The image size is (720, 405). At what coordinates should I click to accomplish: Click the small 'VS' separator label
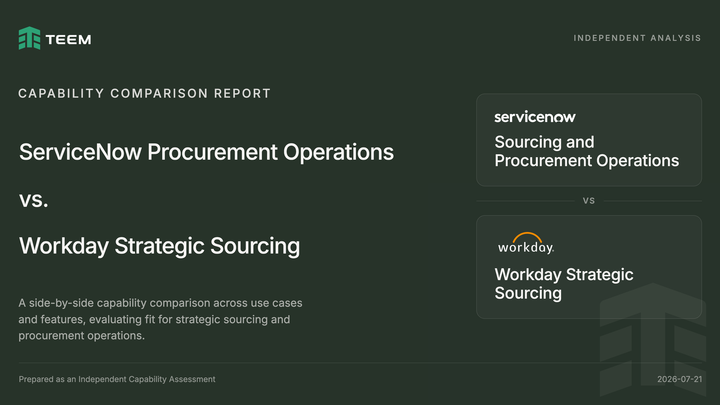[589, 201]
